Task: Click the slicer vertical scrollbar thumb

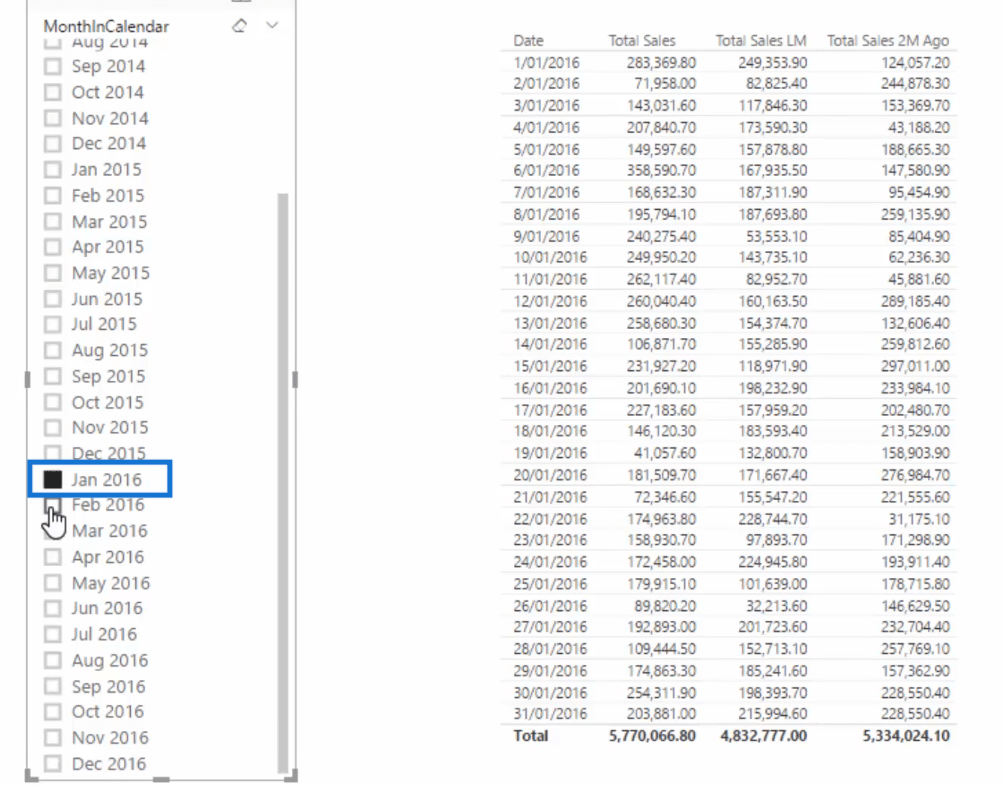Action: click(x=282, y=483)
